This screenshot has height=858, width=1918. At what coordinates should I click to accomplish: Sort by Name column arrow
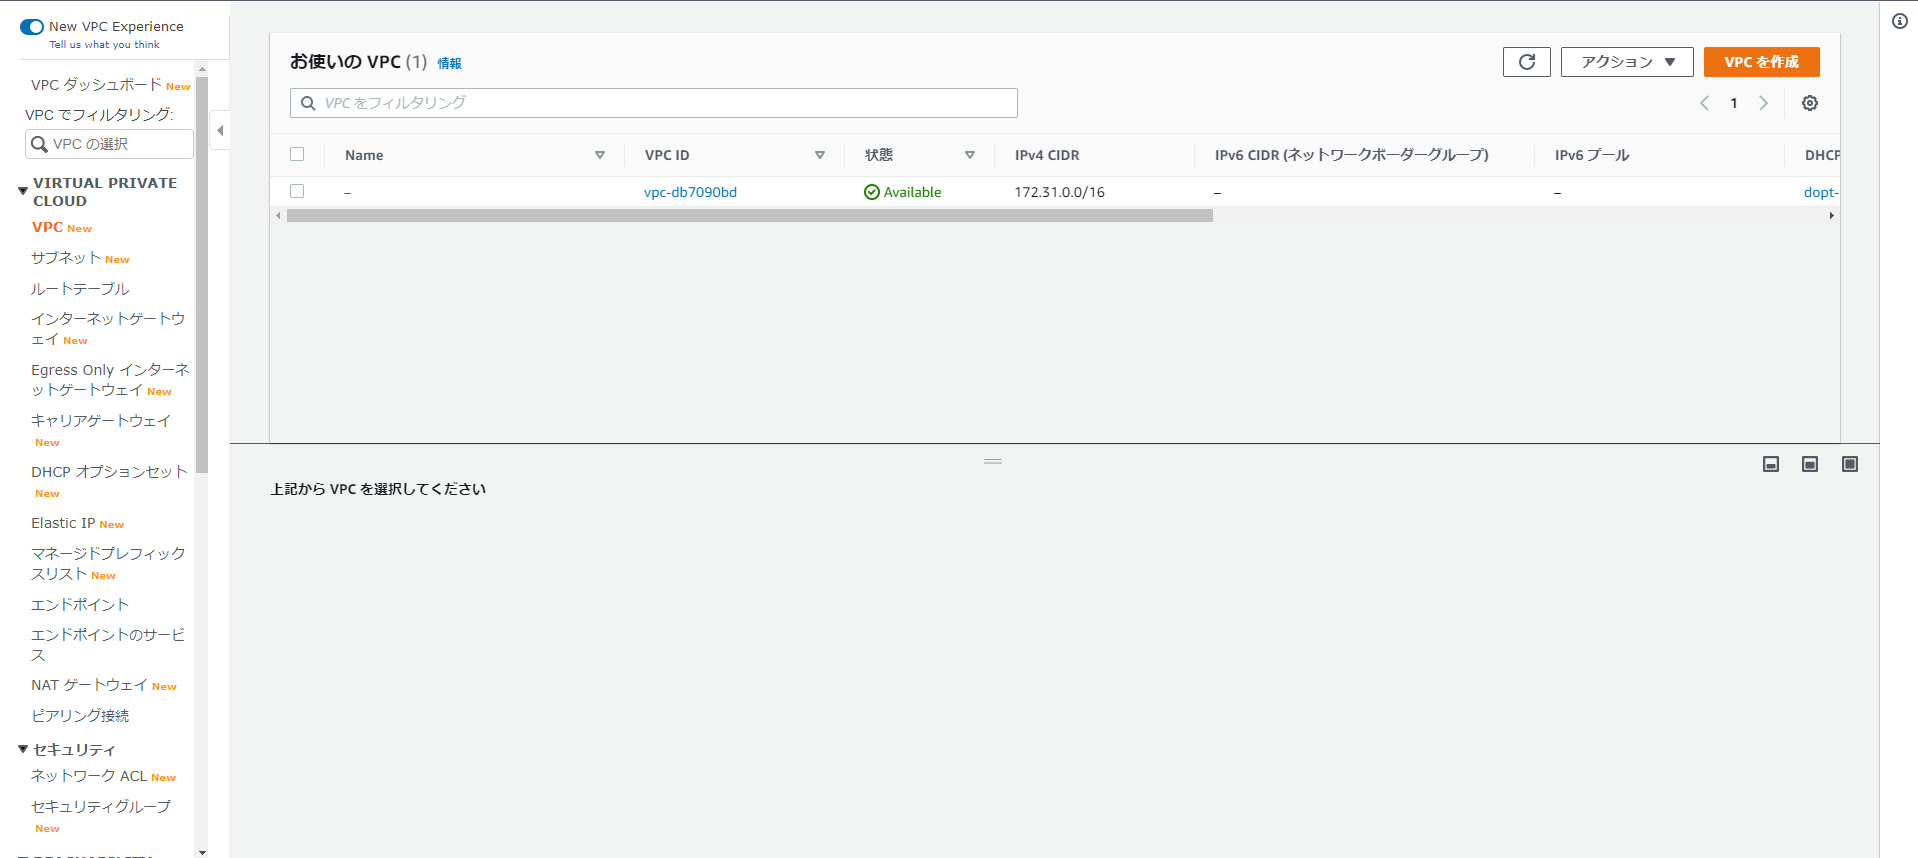click(600, 155)
